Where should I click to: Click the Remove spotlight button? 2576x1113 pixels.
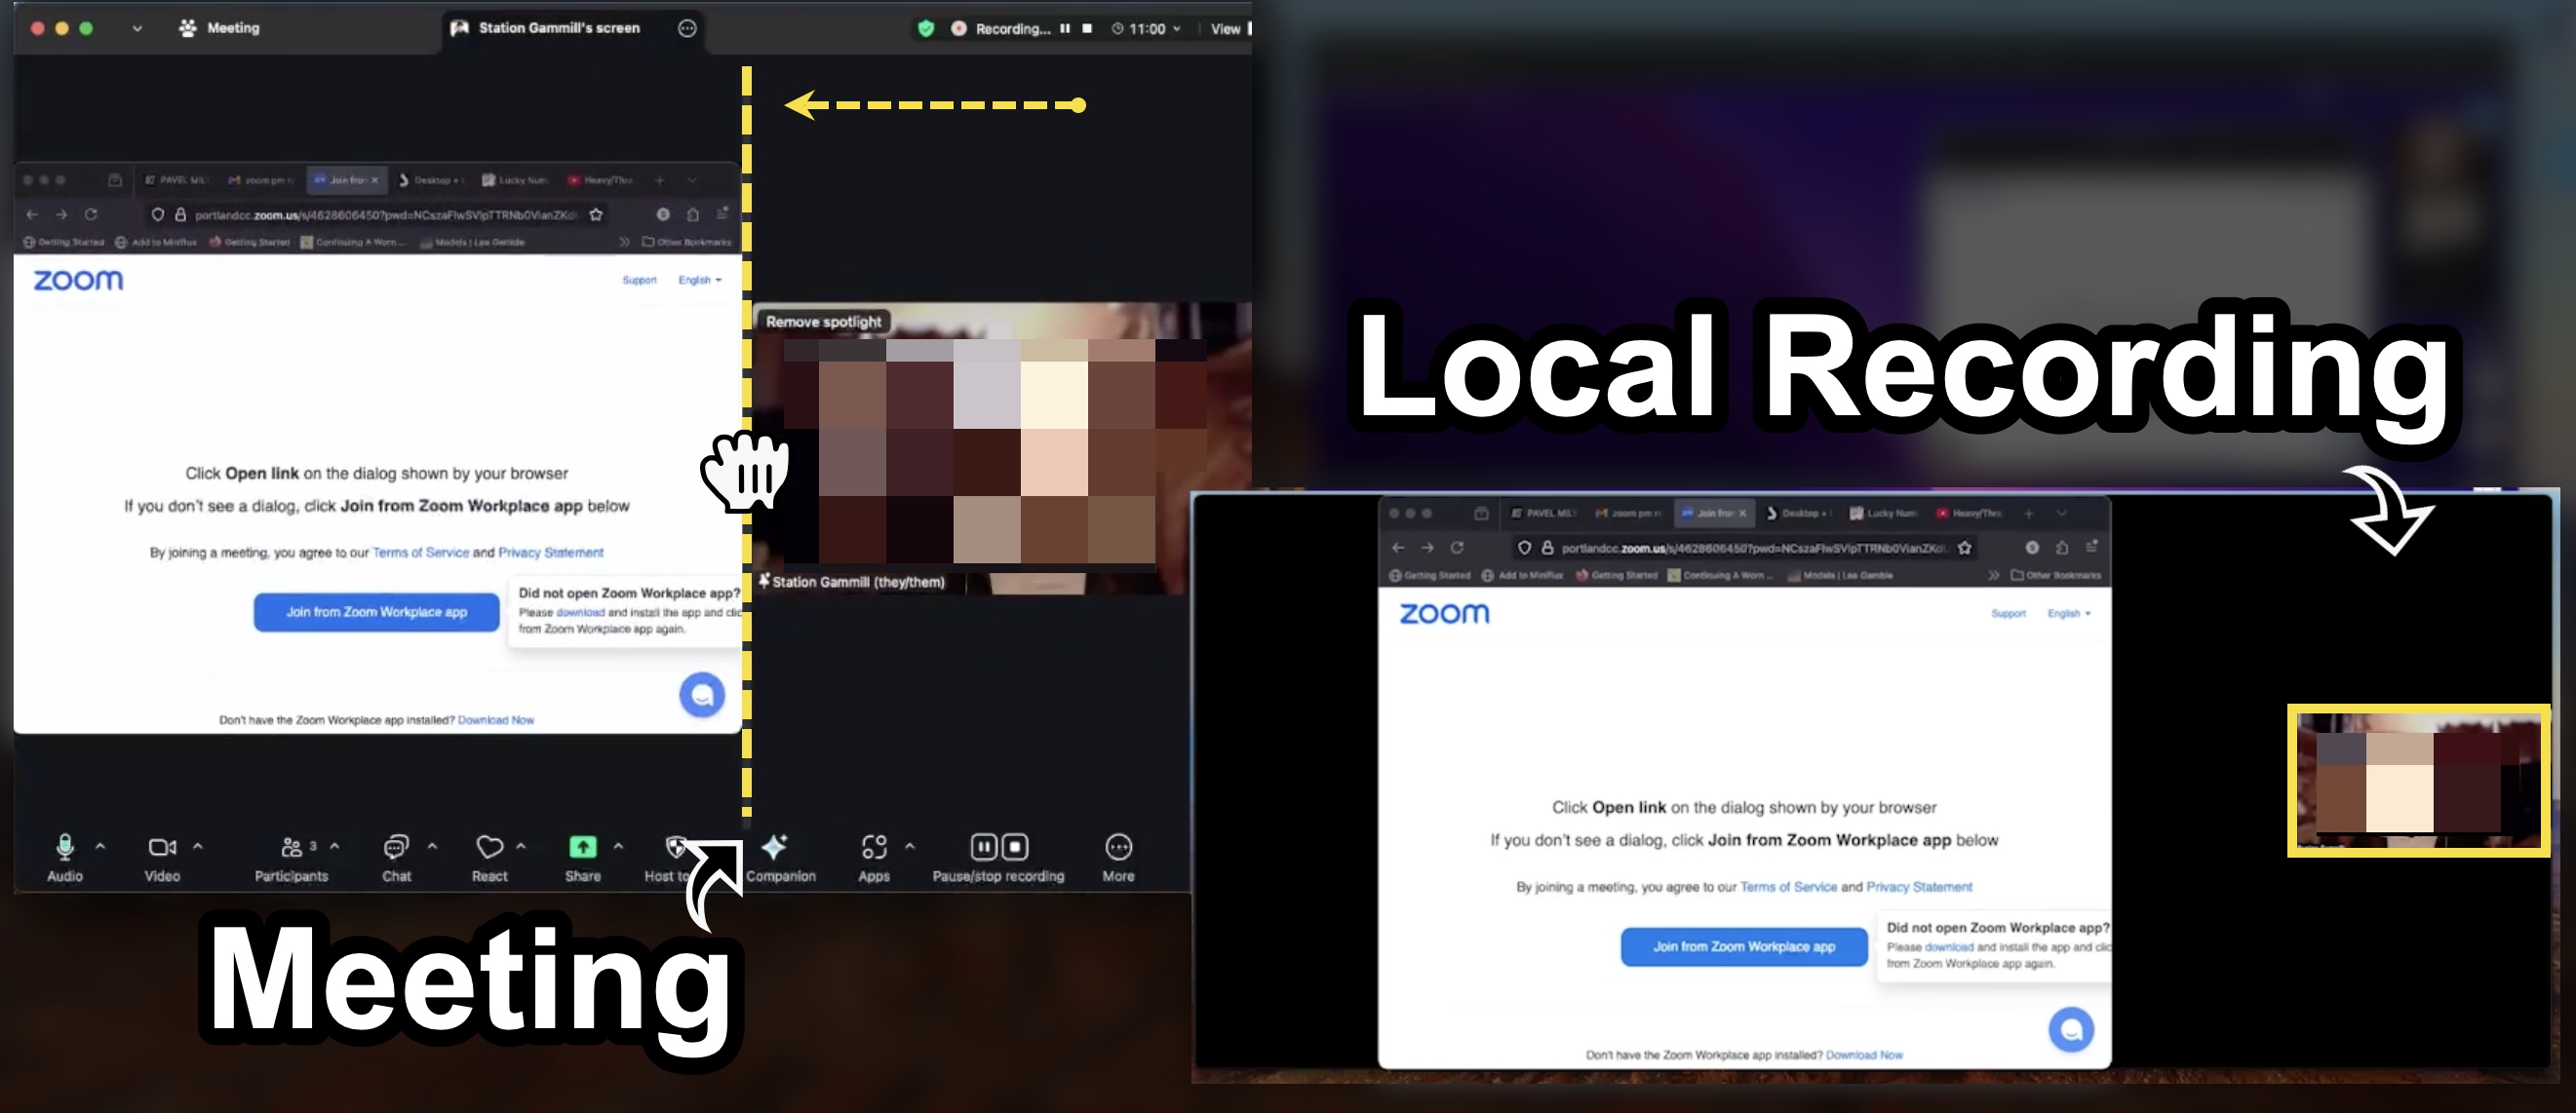pyautogui.click(x=823, y=321)
